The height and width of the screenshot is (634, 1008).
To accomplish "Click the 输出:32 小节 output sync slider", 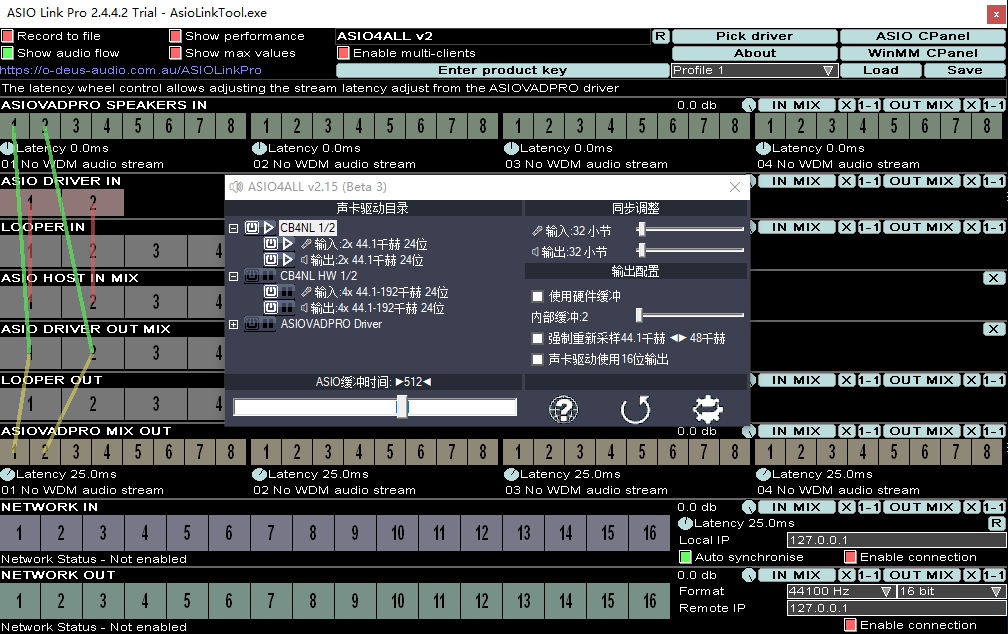I will point(690,250).
